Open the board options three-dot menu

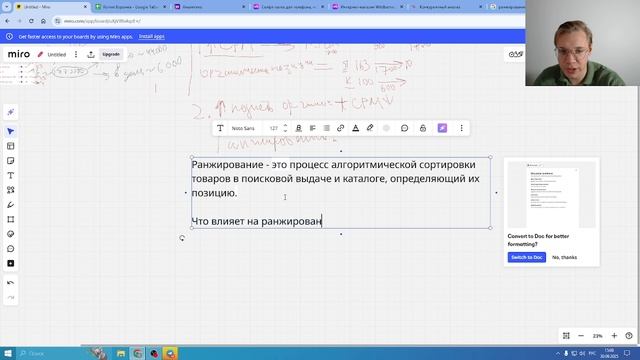[x=76, y=54]
